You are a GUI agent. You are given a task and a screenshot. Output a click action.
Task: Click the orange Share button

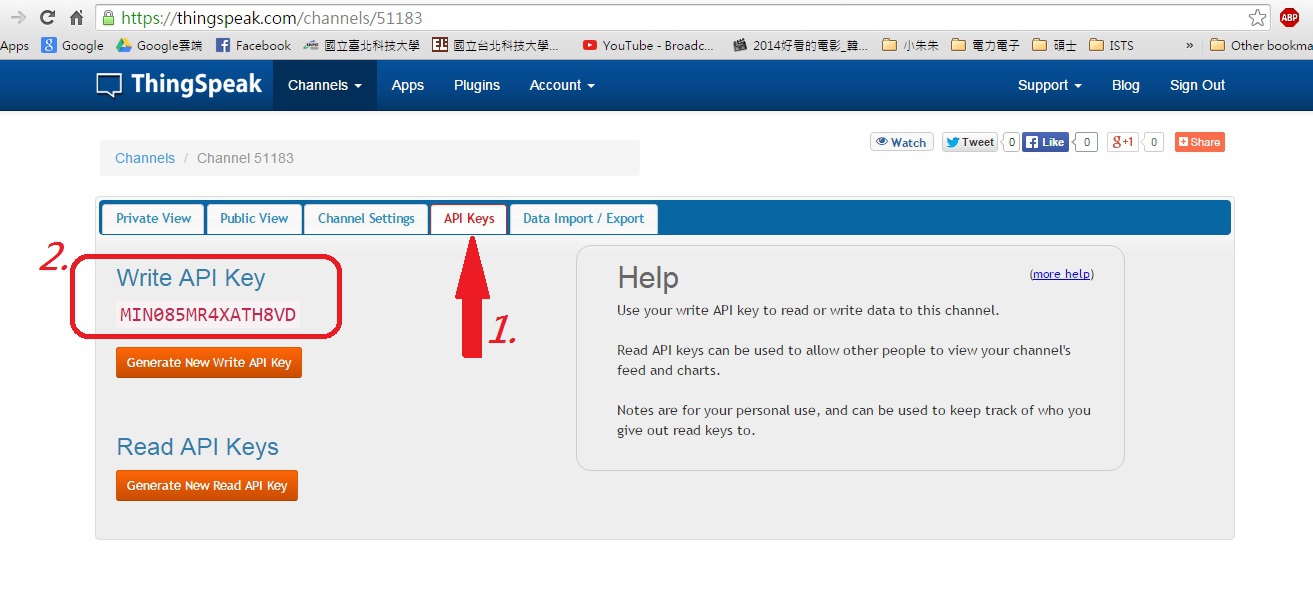tap(1199, 142)
